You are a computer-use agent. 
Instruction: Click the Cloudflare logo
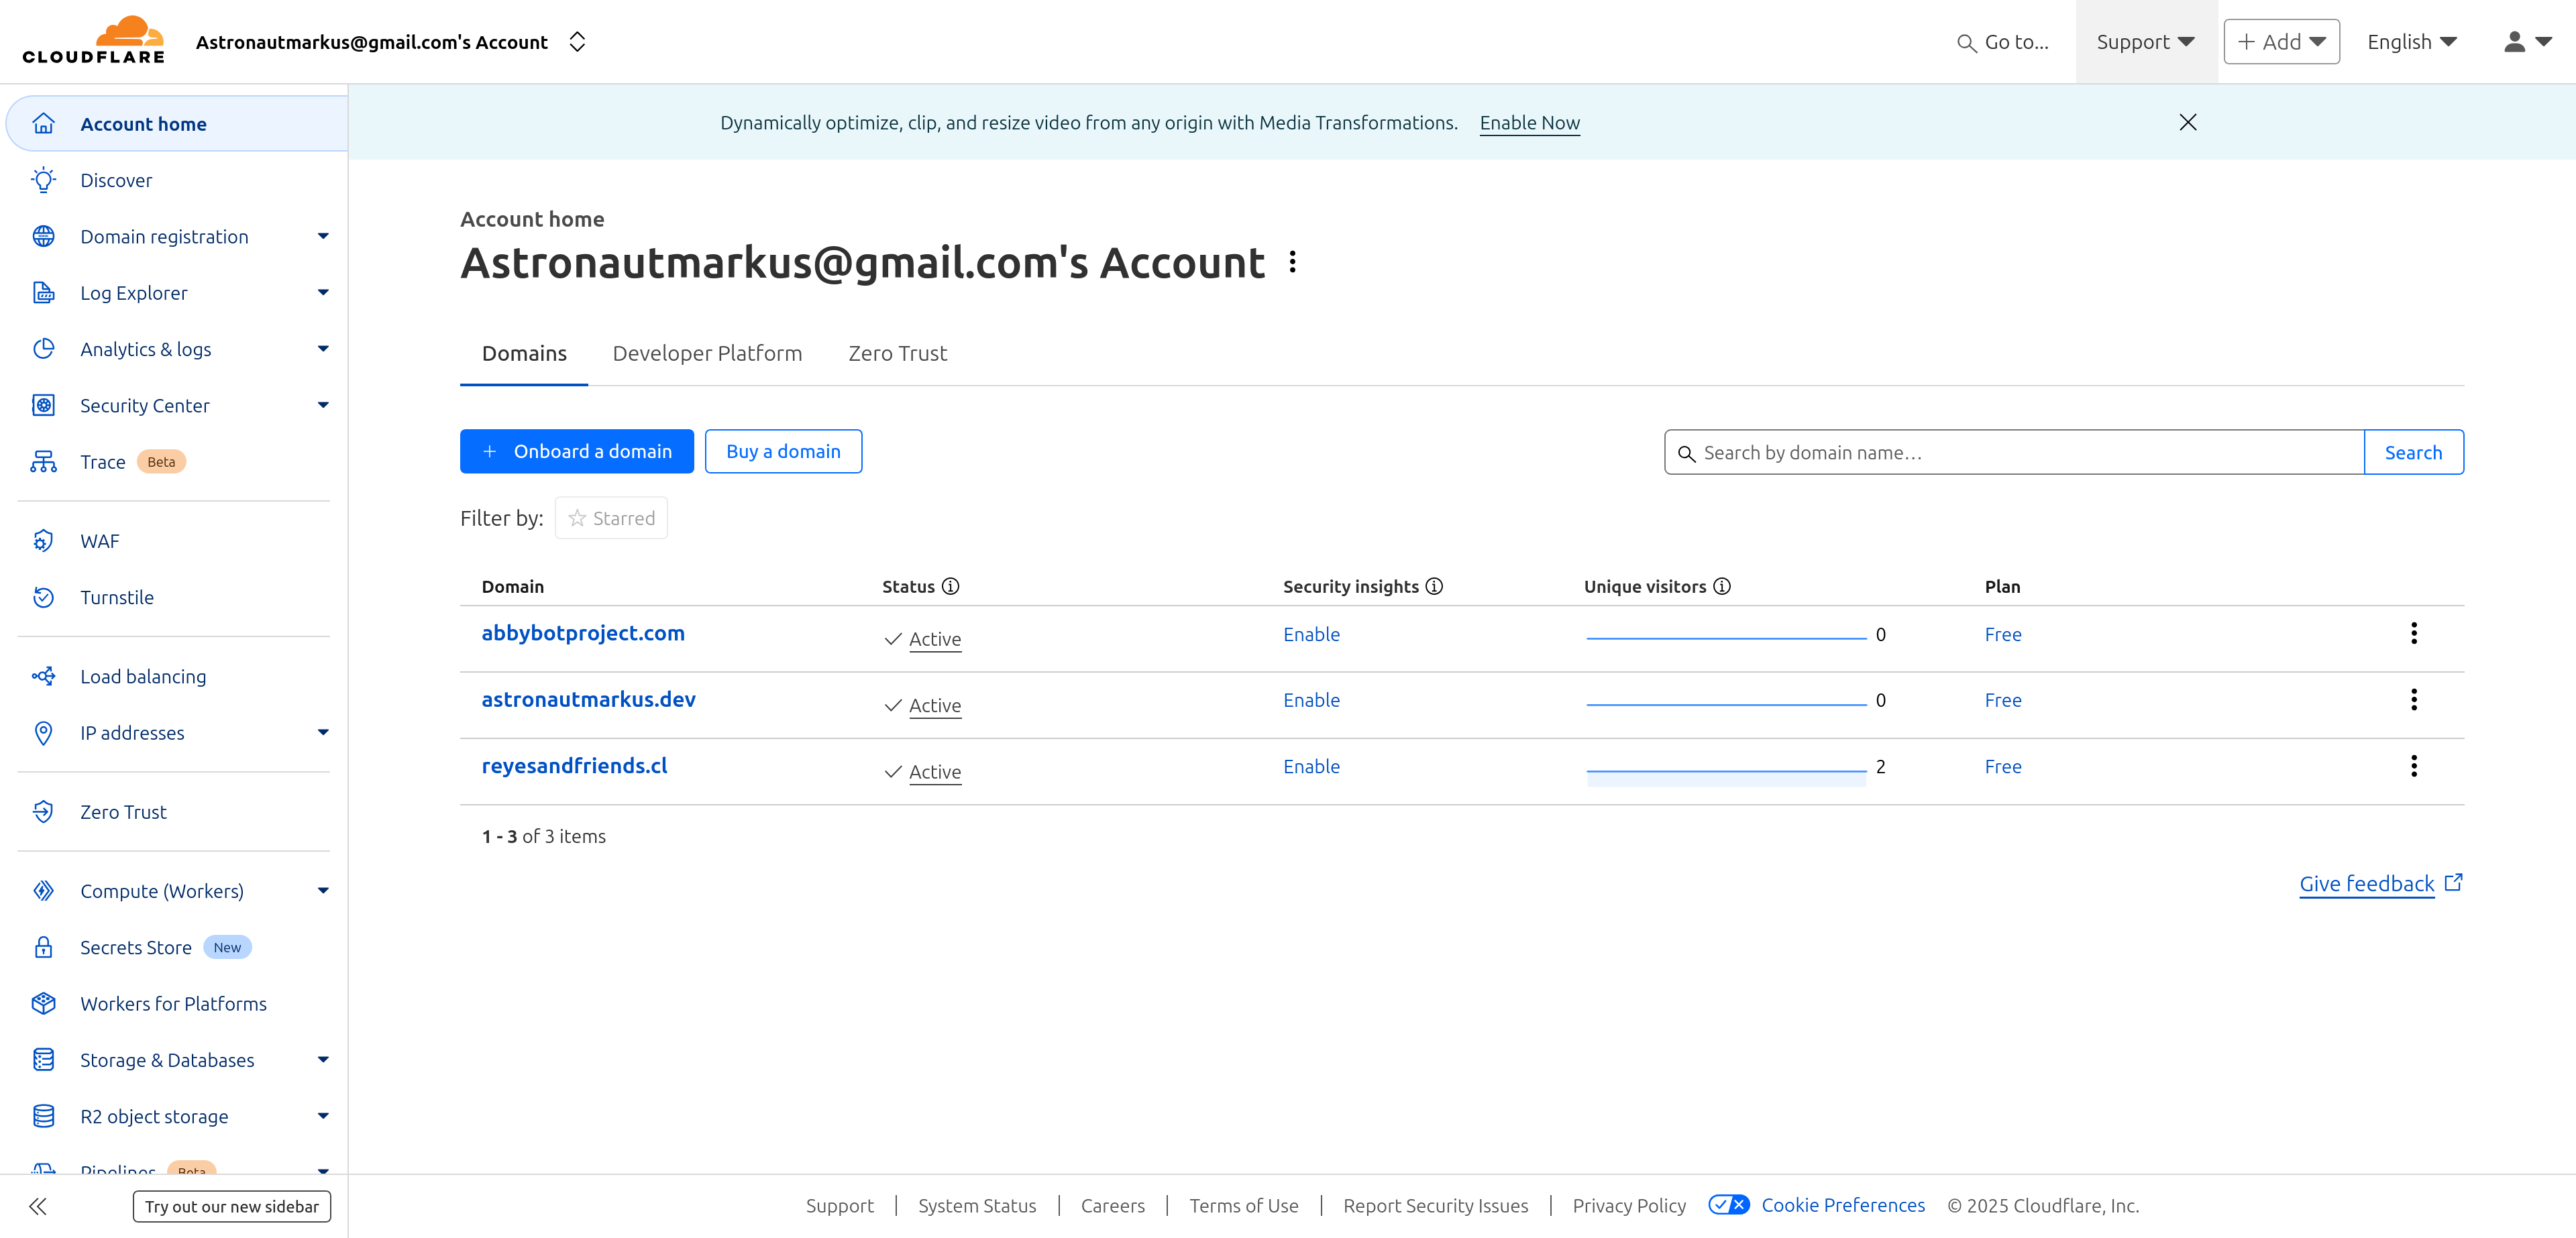(x=93, y=41)
